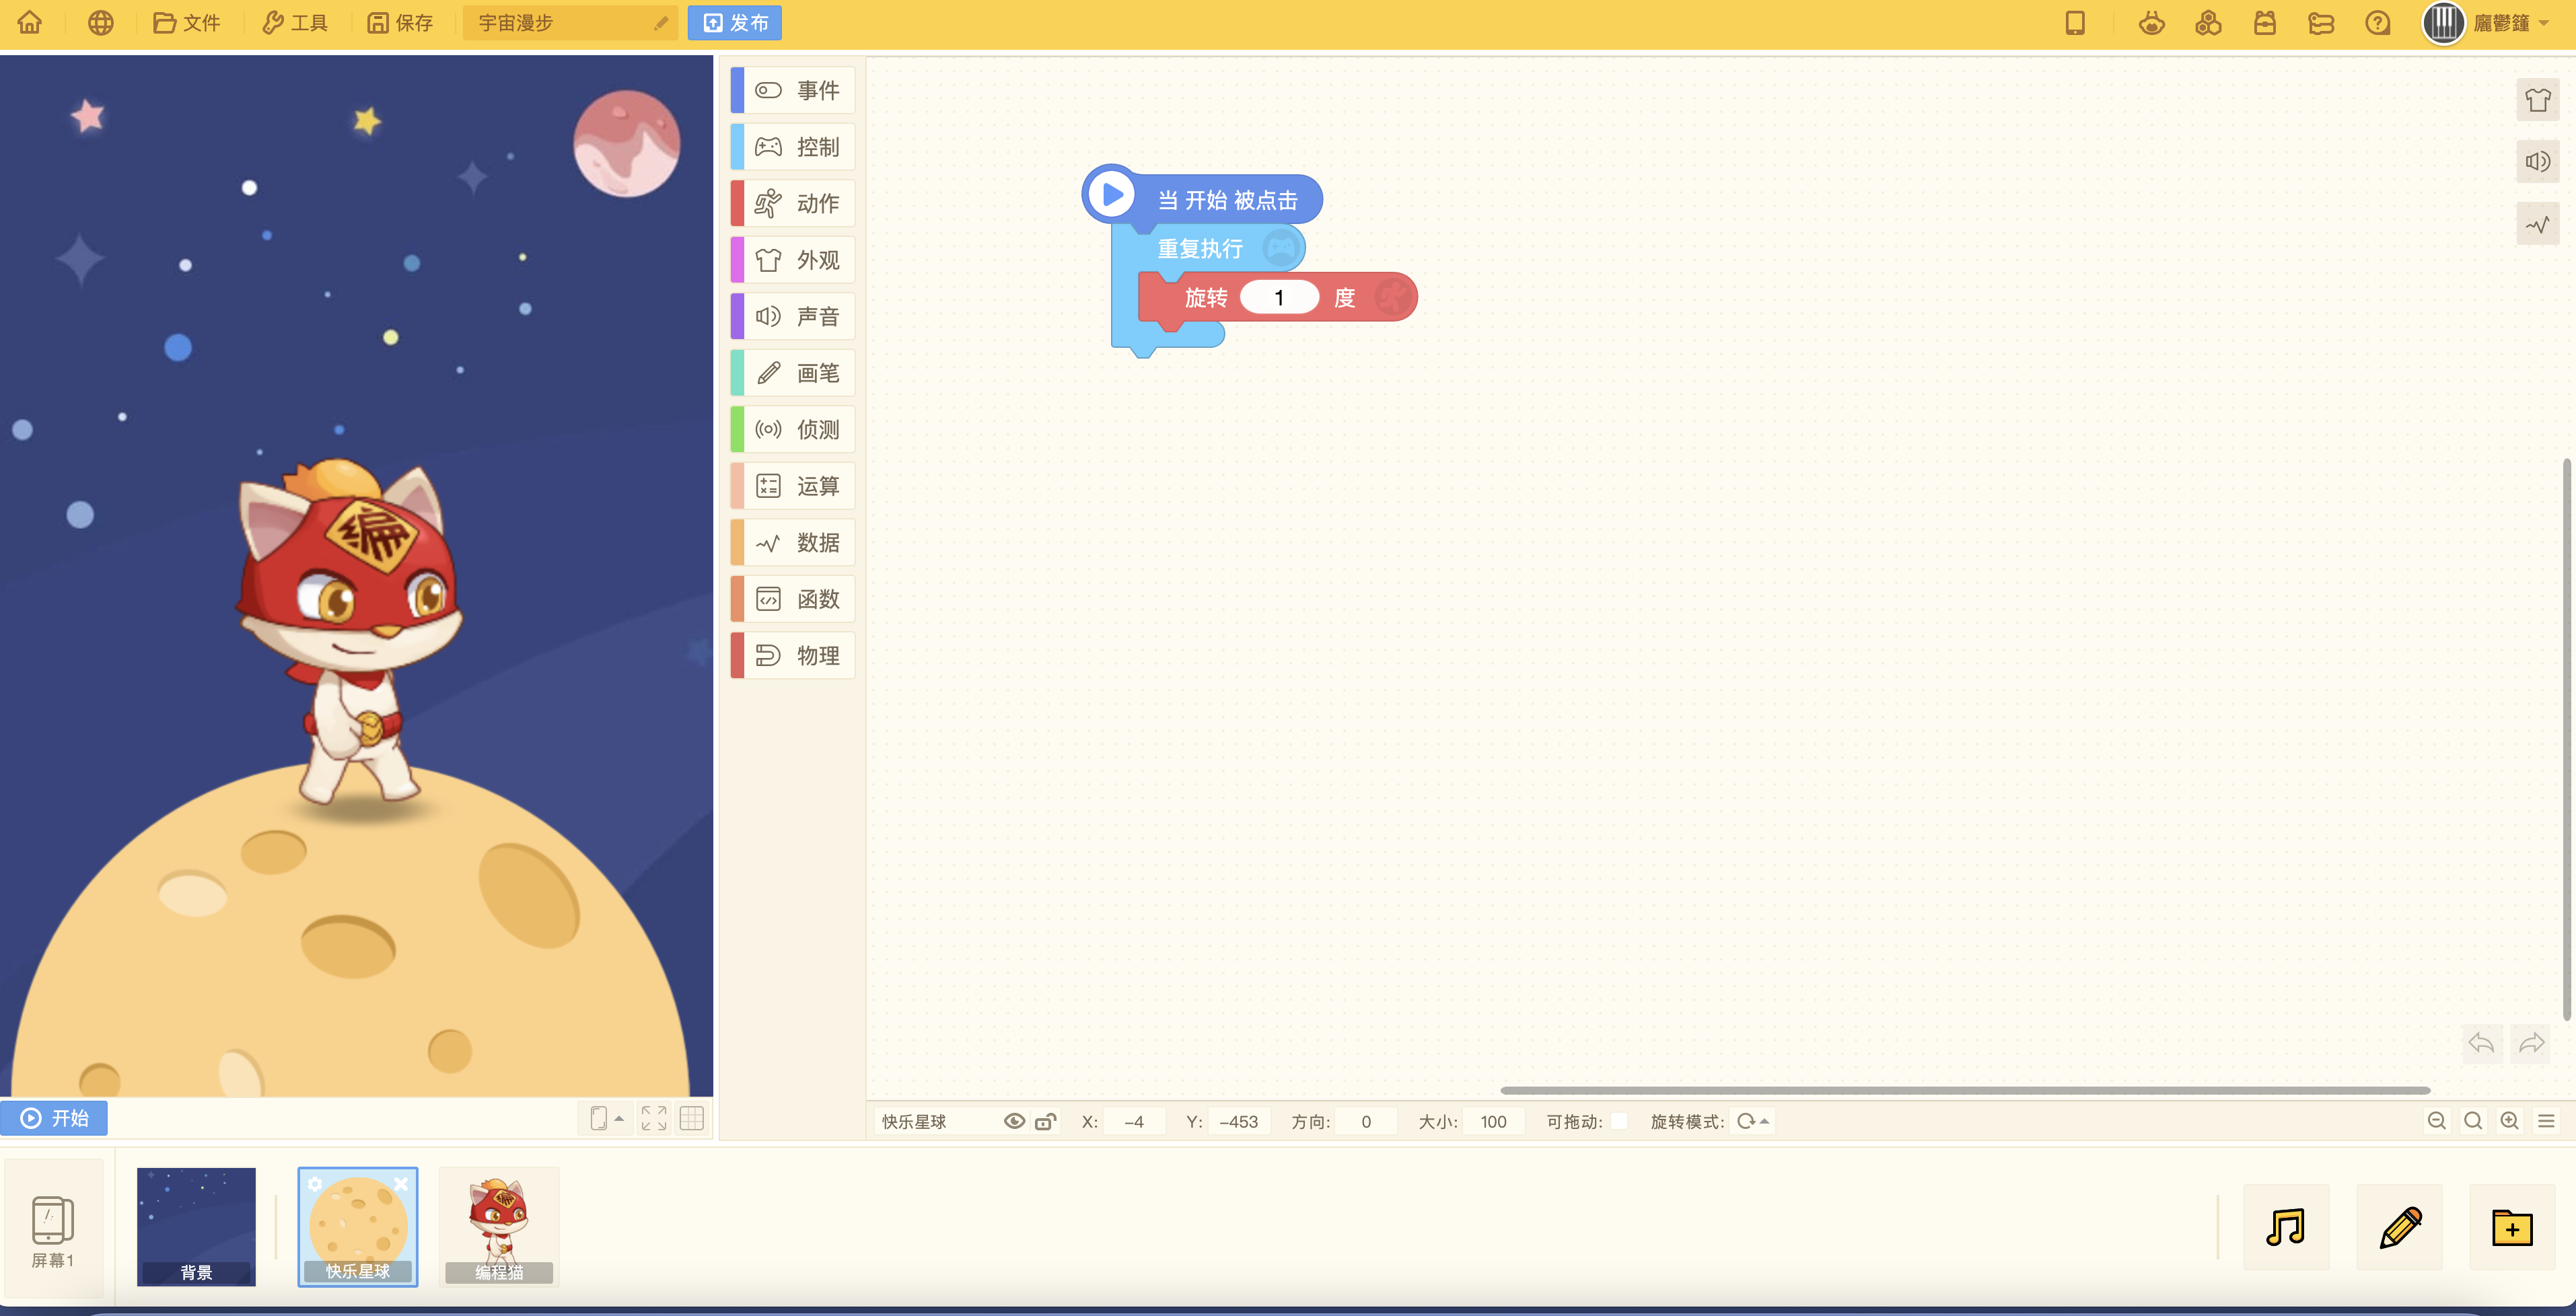
Task: Publish the project with 发布
Action: (x=735, y=22)
